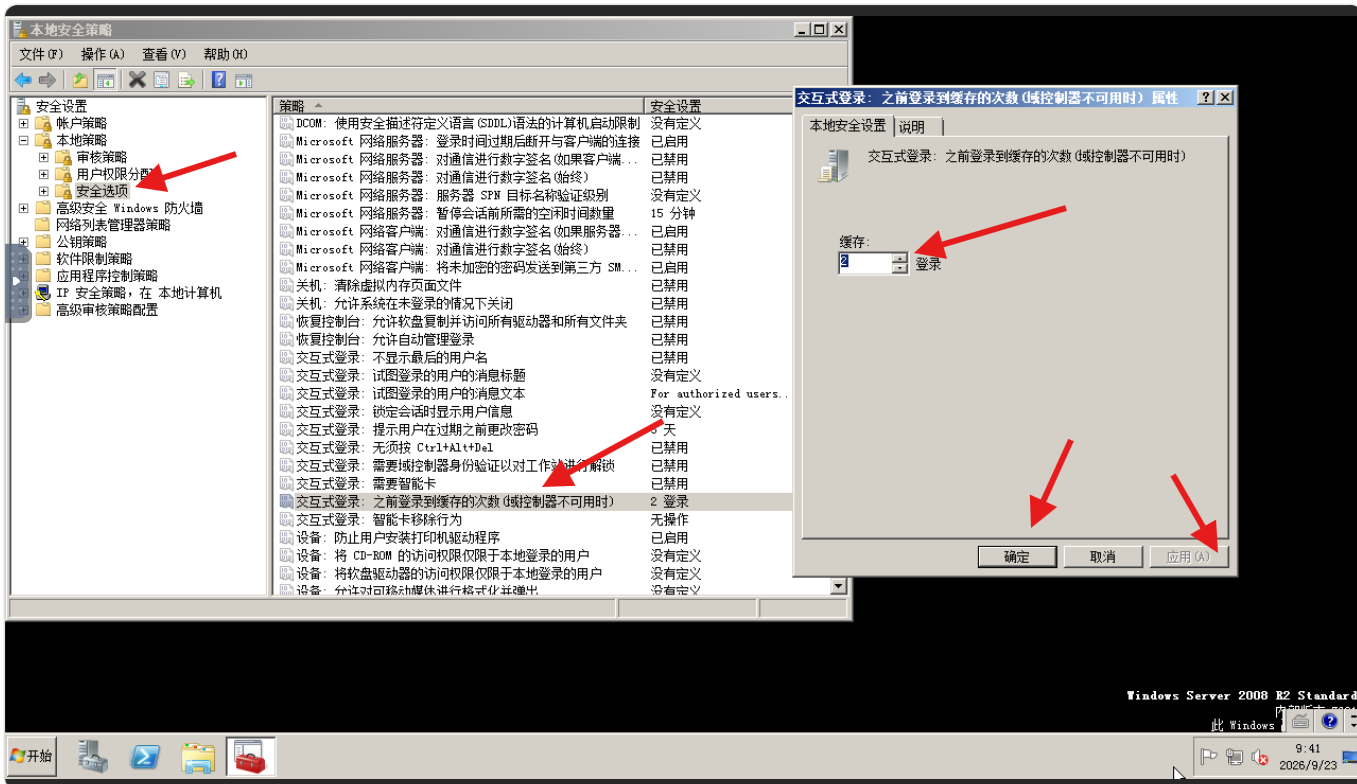Select the 本地安全设置 tab

847,126
